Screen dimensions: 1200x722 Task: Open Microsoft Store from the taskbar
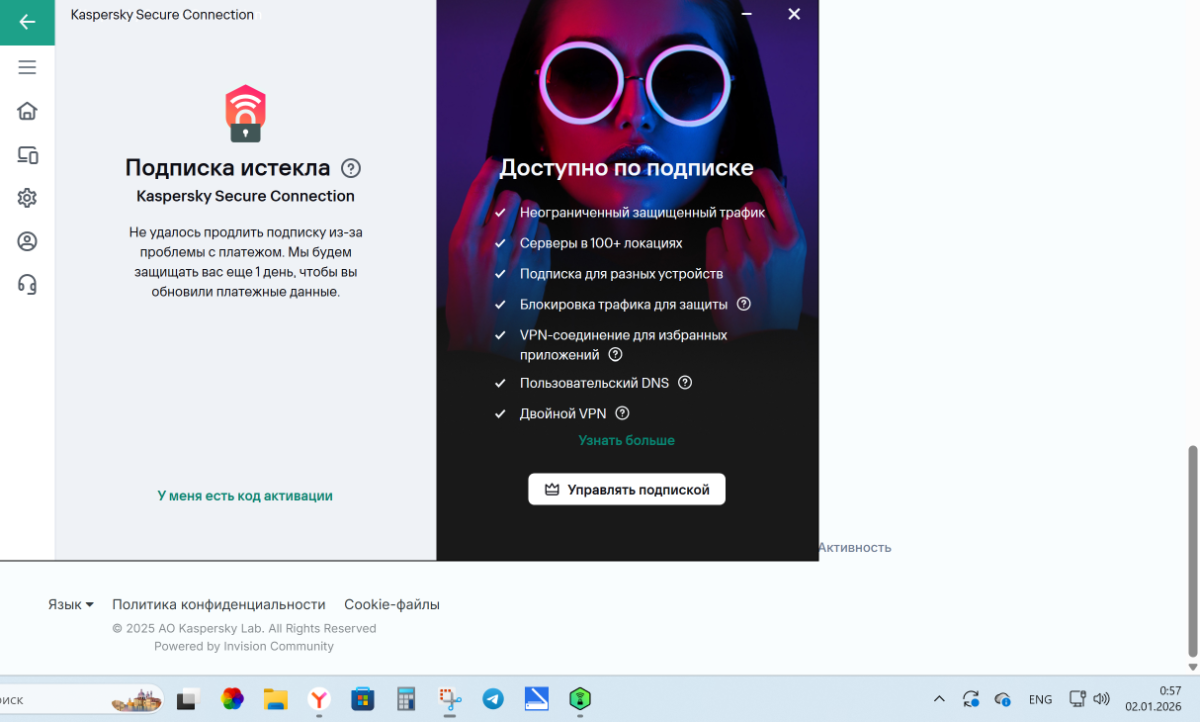pos(362,699)
